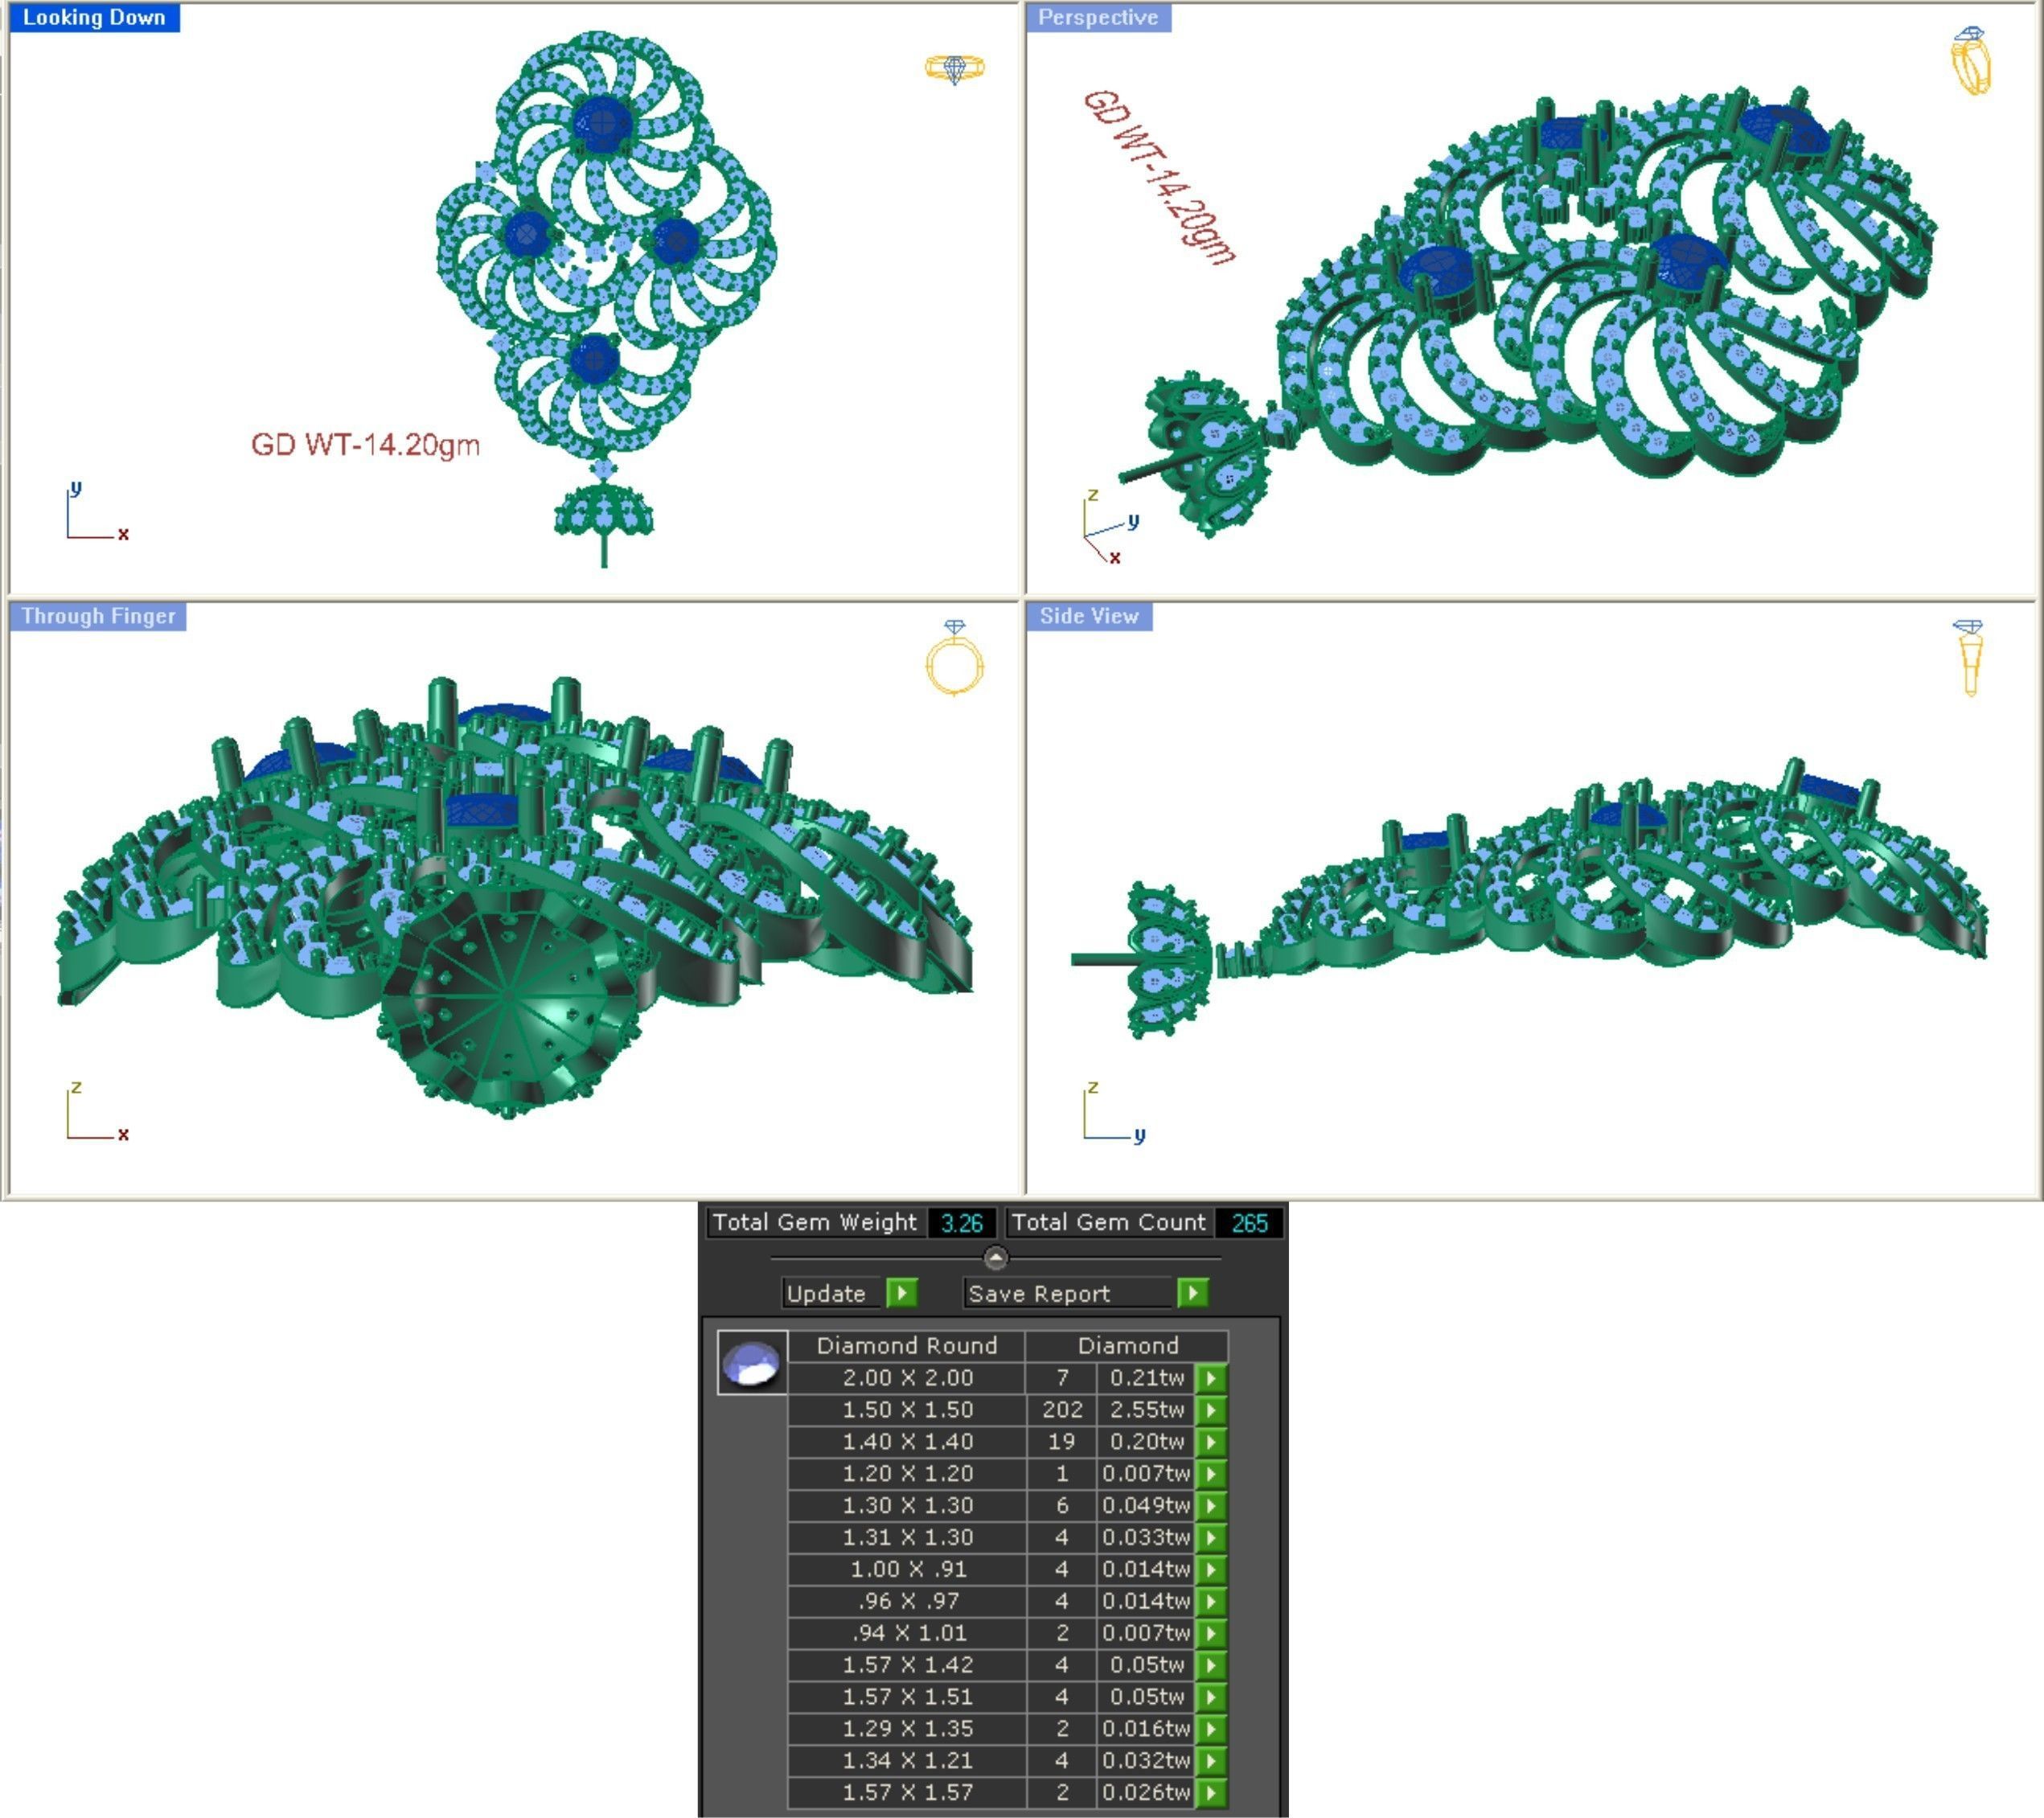
Task: Click green arrow for 1.50 X 1.50 row
Action: tap(1210, 1410)
